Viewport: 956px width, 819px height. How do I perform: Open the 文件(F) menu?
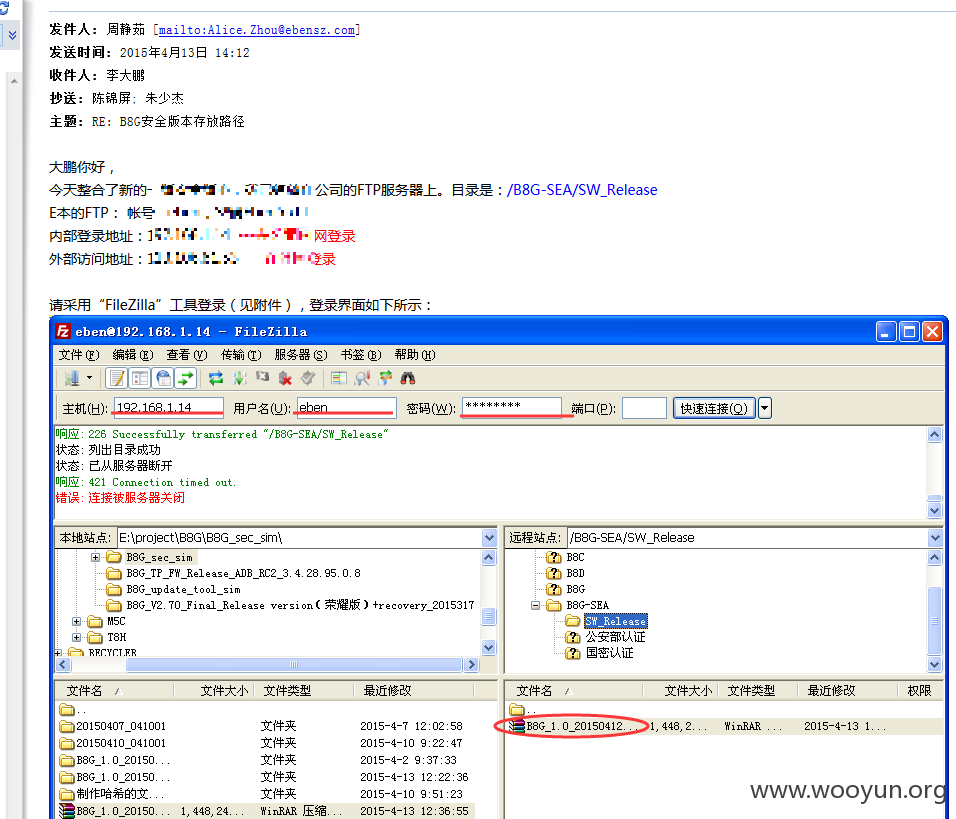pyautogui.click(x=79, y=355)
